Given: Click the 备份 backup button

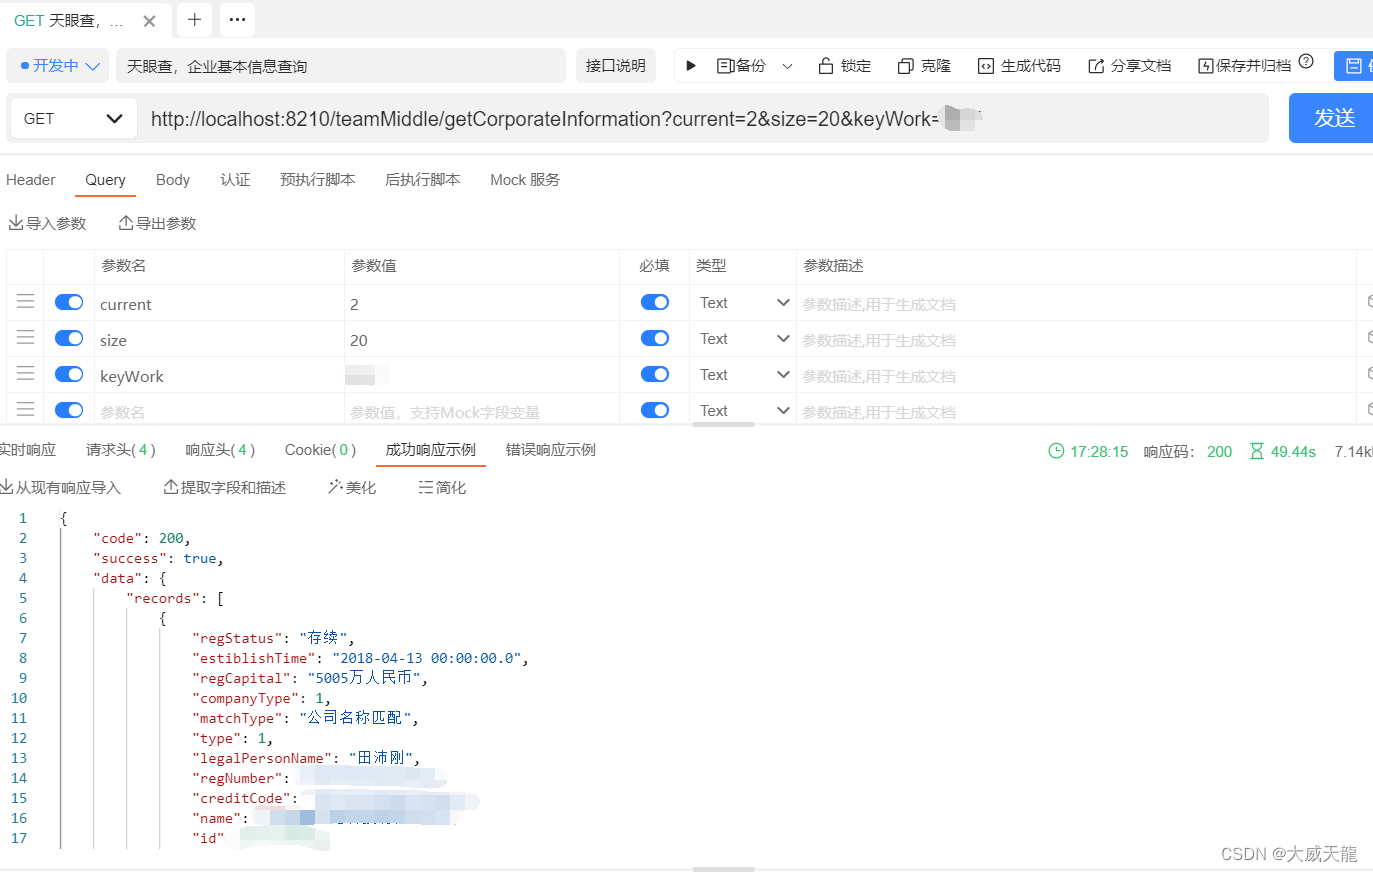Looking at the screenshot, I should pos(741,66).
